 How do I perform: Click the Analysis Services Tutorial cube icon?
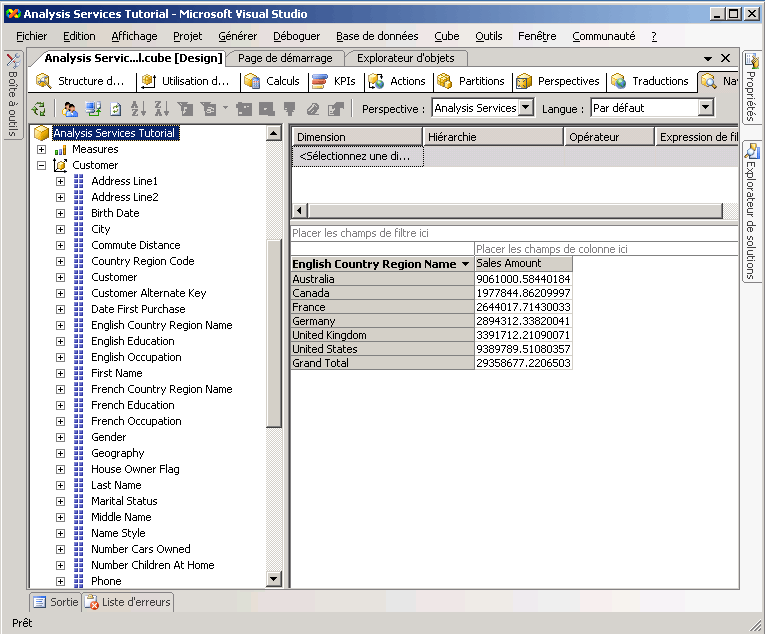point(41,133)
